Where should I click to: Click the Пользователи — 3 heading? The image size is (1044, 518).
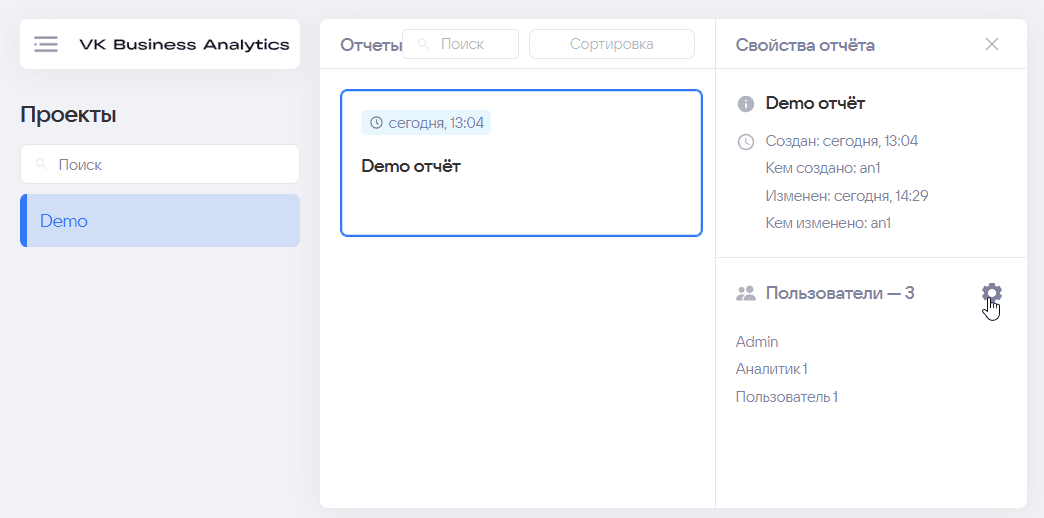840,293
